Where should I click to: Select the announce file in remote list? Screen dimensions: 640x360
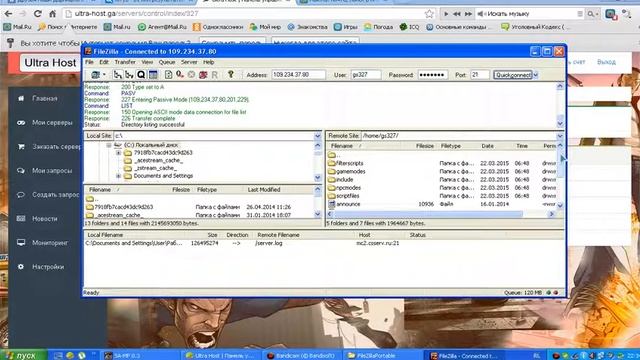click(x=344, y=204)
